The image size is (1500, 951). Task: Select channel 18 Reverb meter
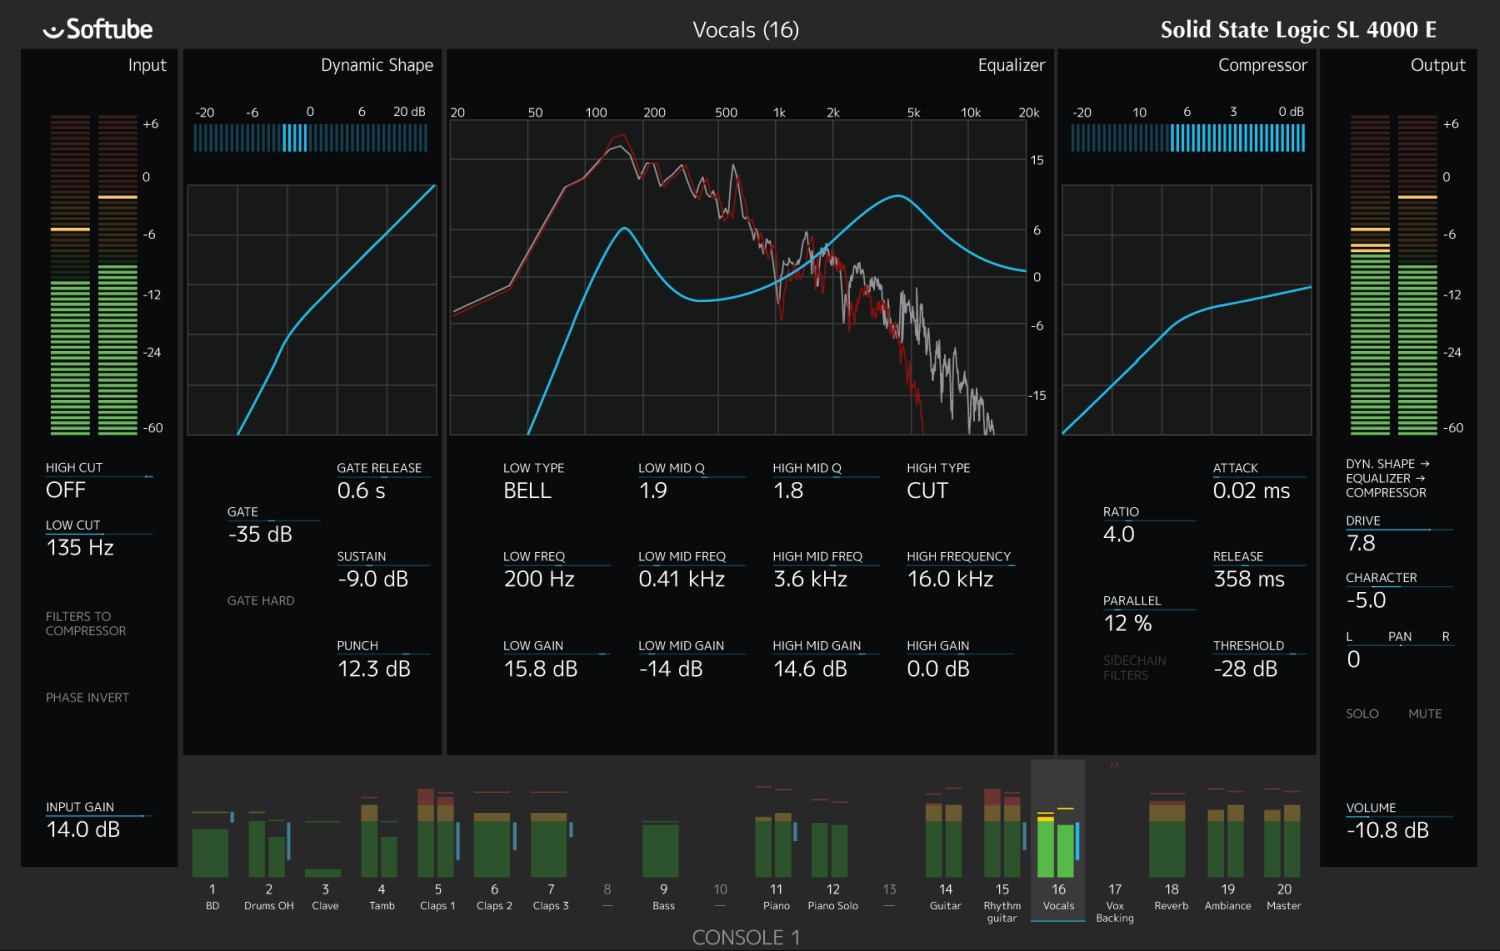coord(1167,835)
